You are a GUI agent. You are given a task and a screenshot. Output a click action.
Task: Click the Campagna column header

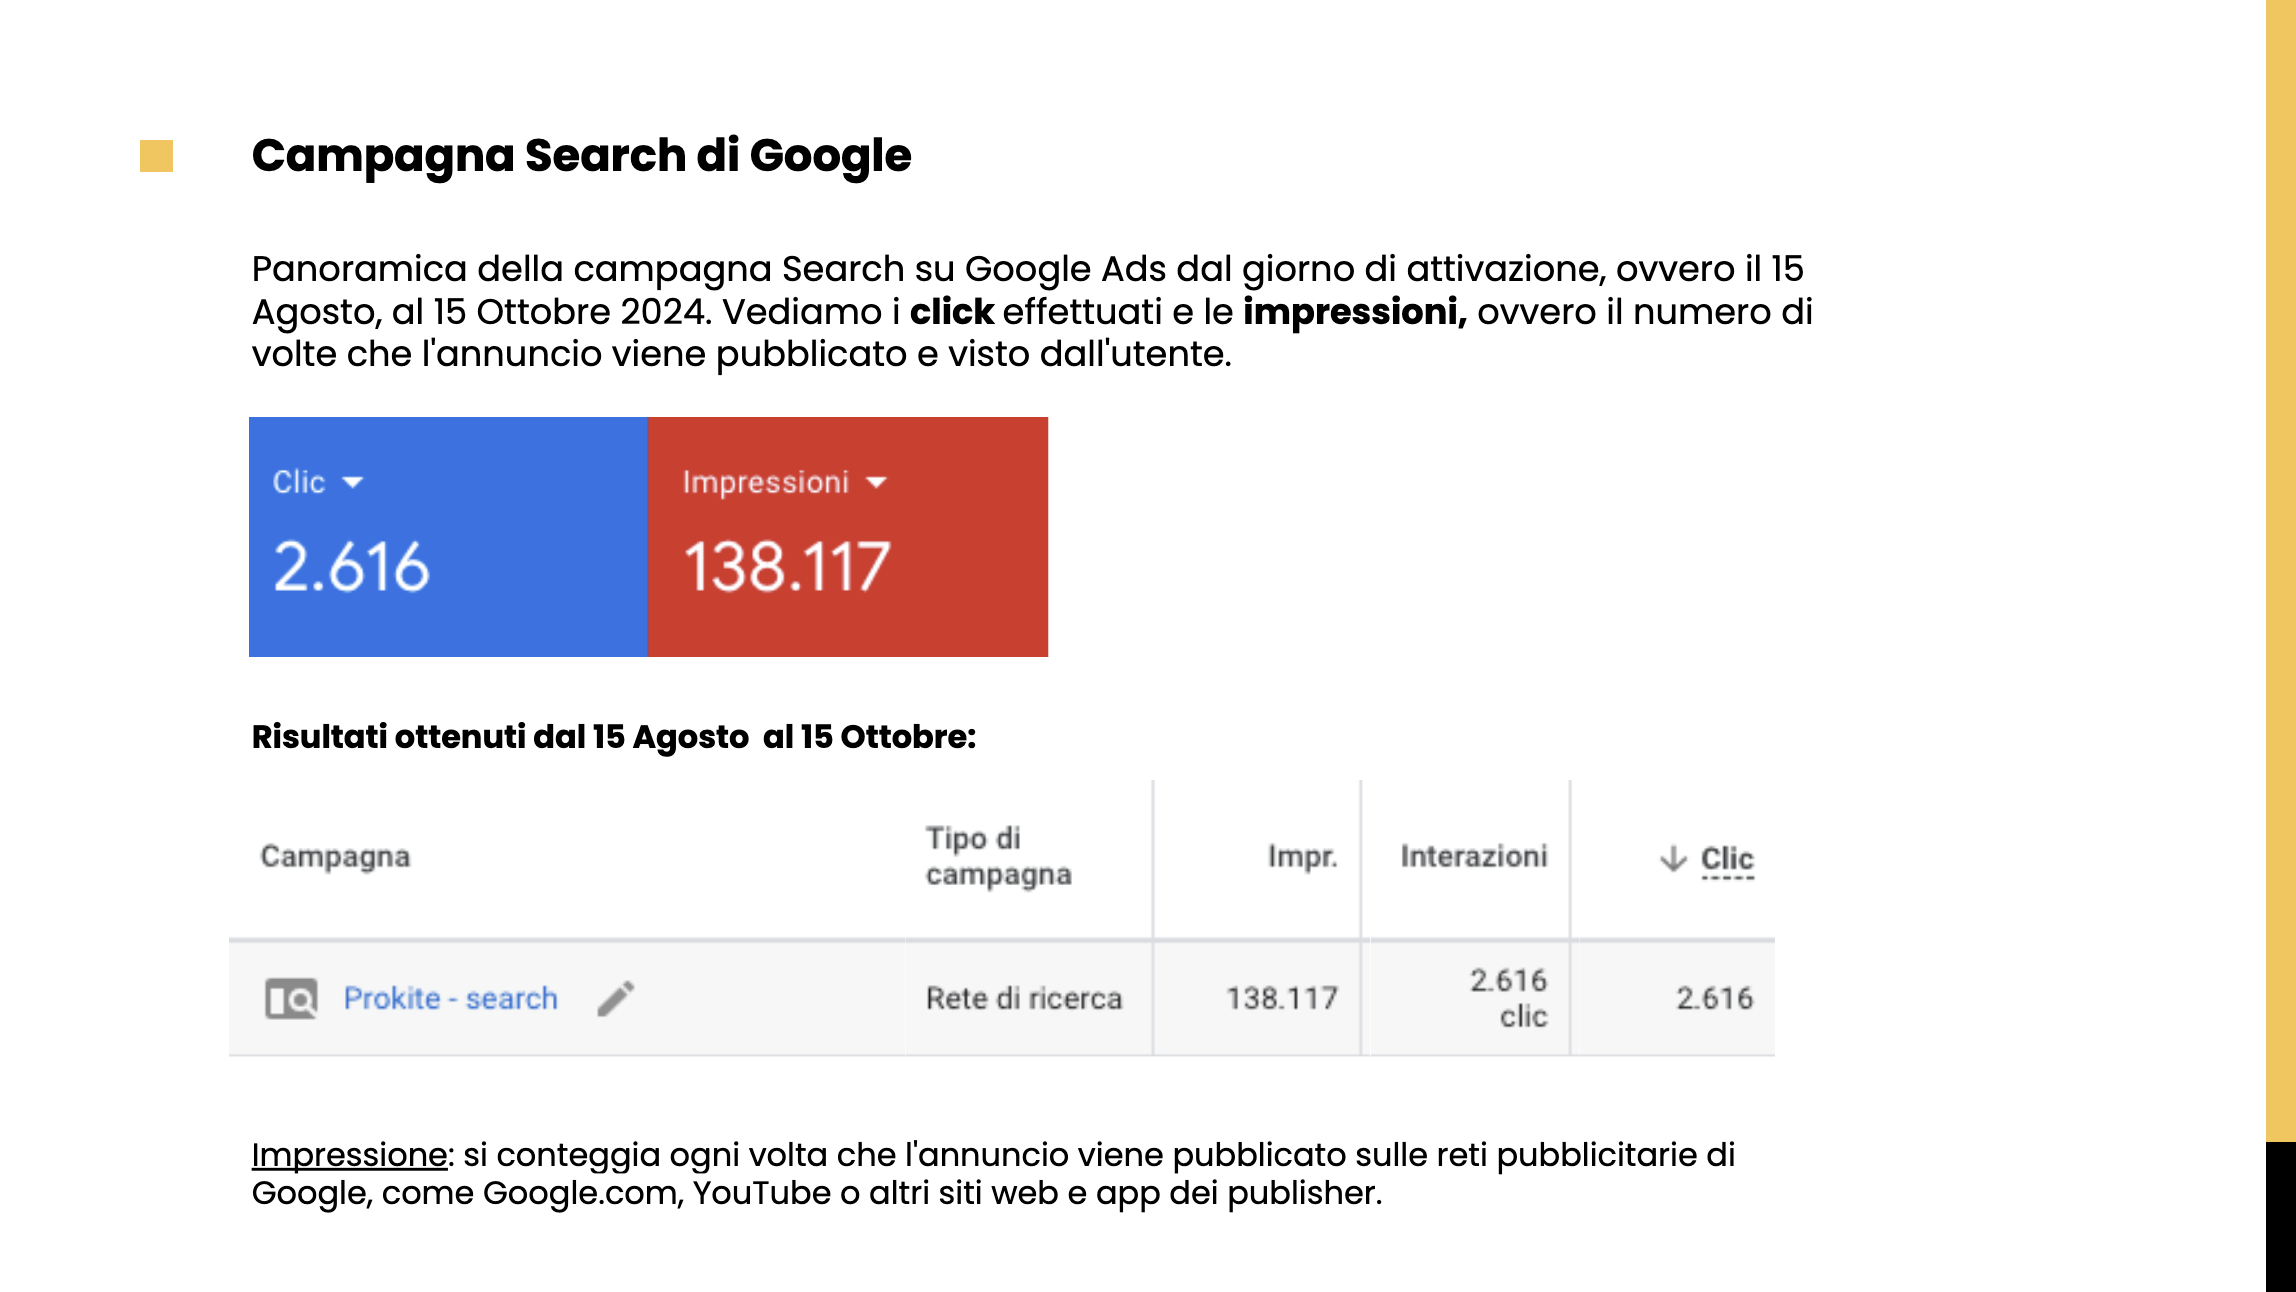335,857
